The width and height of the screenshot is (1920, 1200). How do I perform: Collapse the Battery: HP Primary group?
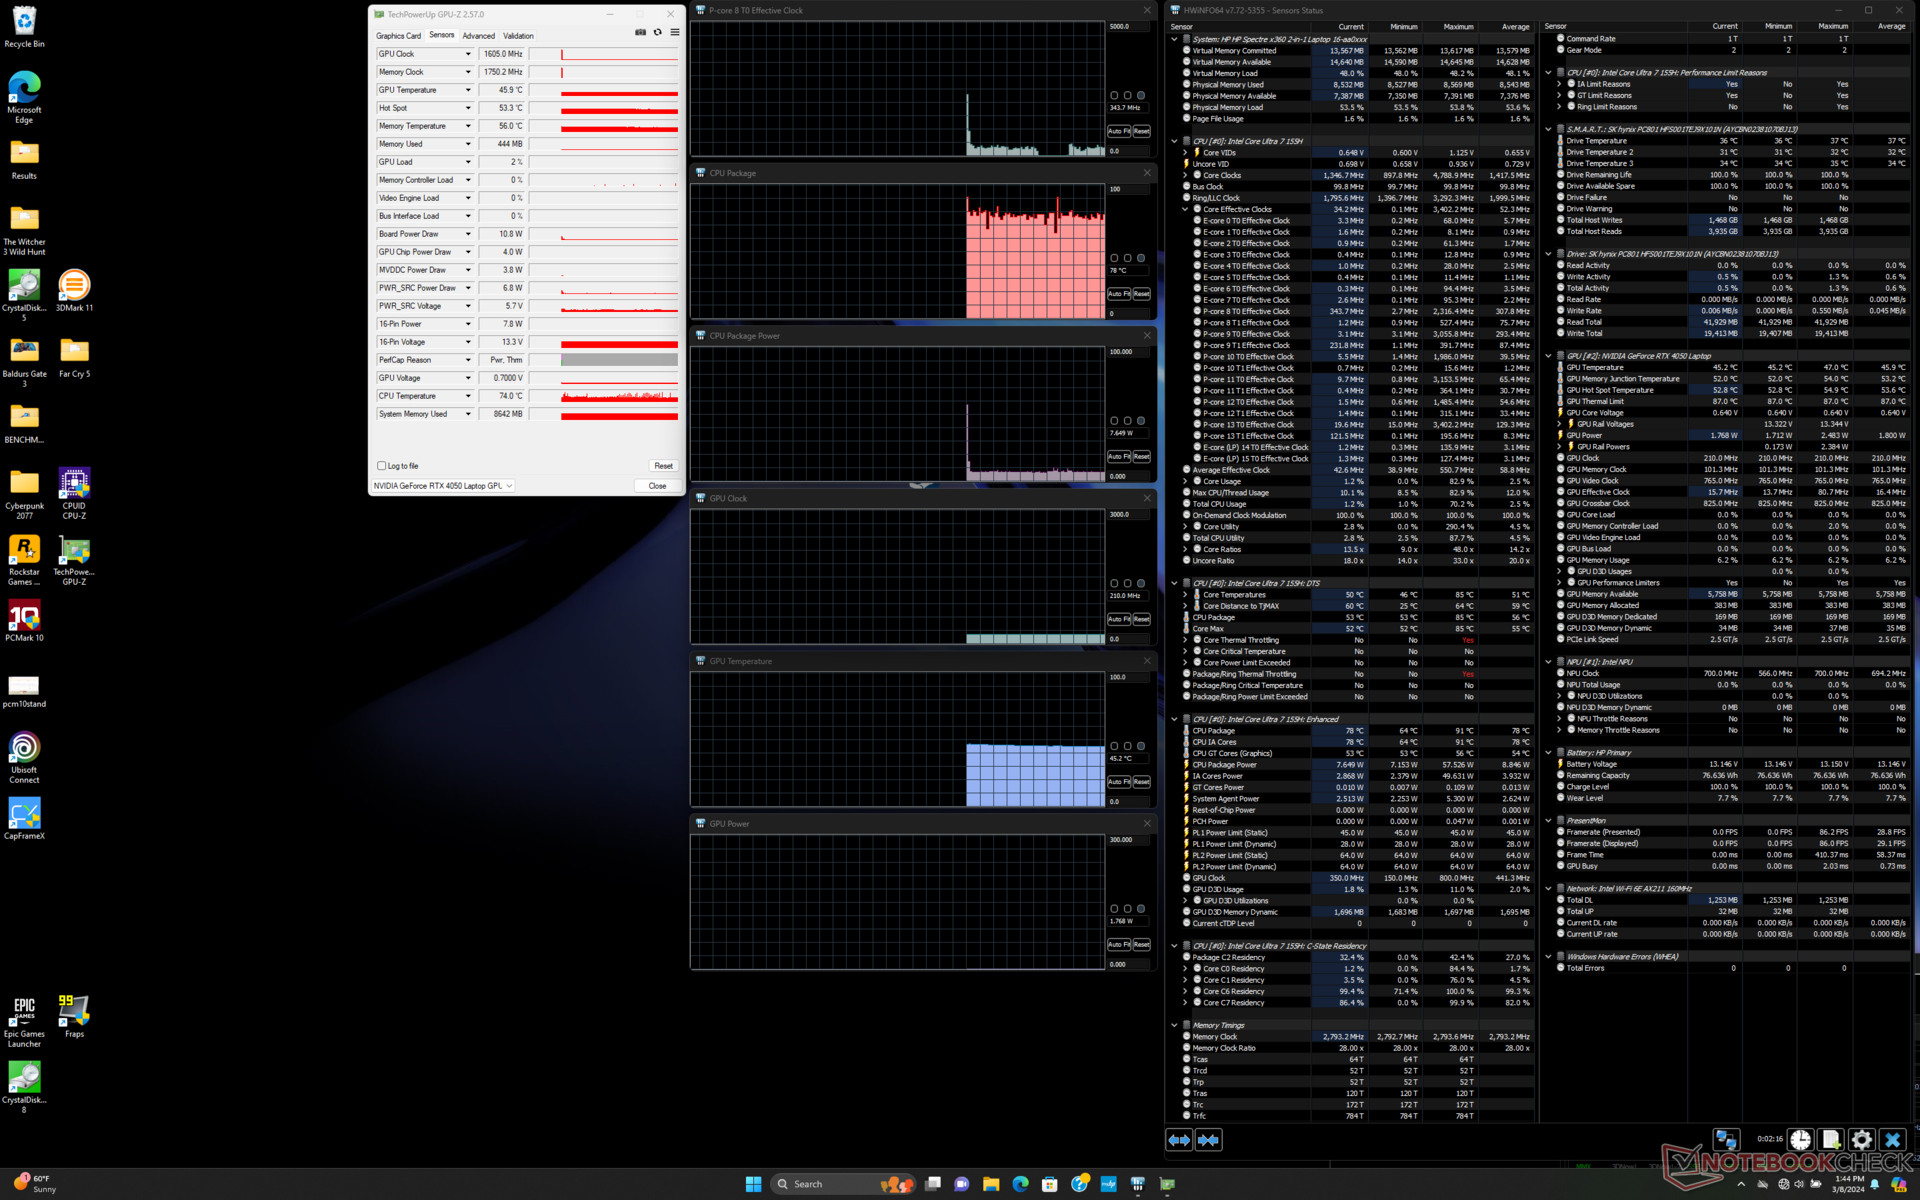pos(1548,753)
